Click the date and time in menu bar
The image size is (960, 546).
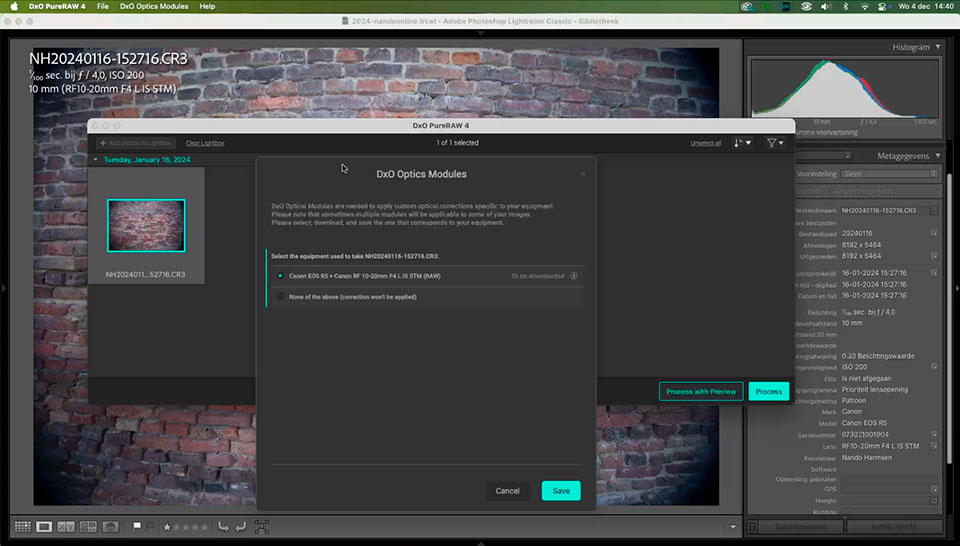point(926,6)
